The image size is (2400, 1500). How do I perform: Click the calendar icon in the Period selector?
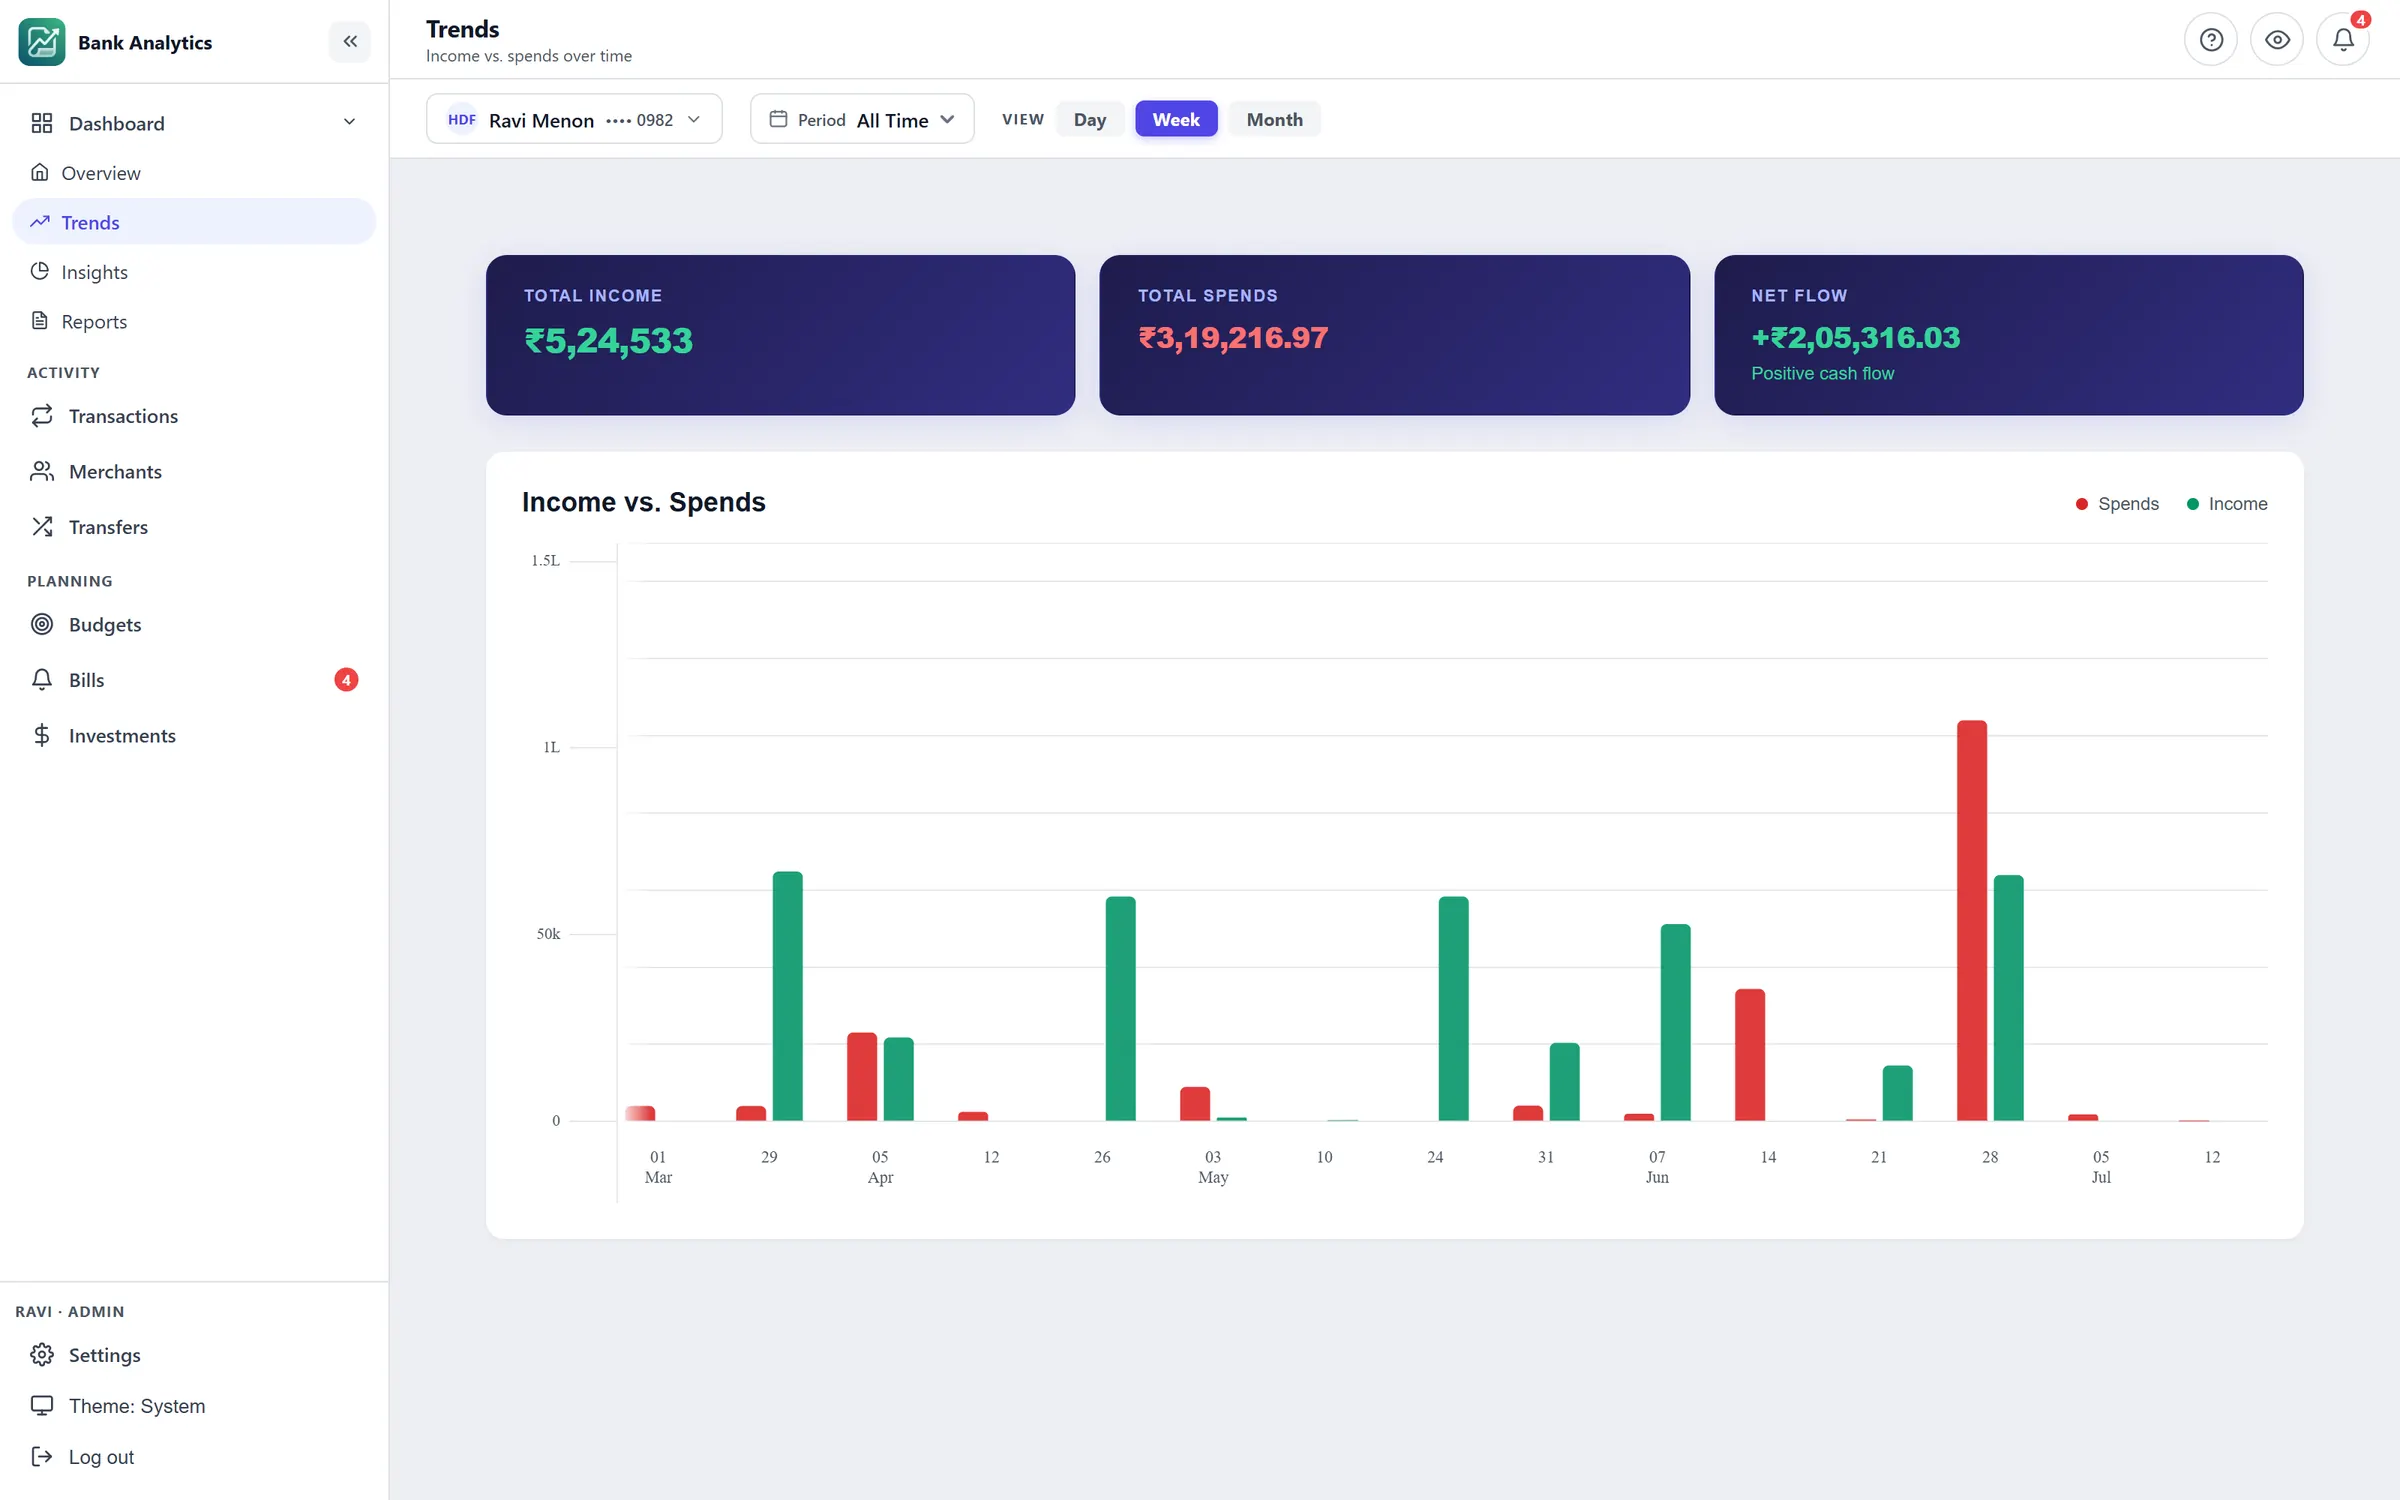coord(778,119)
